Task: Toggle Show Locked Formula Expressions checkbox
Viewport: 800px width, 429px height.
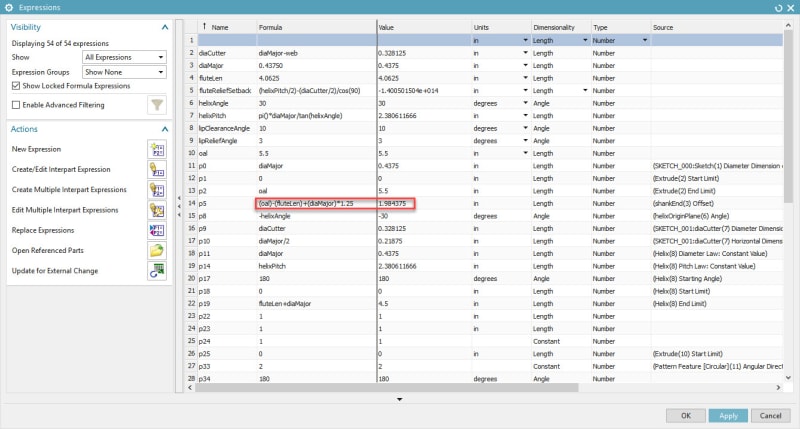Action: pos(16,86)
